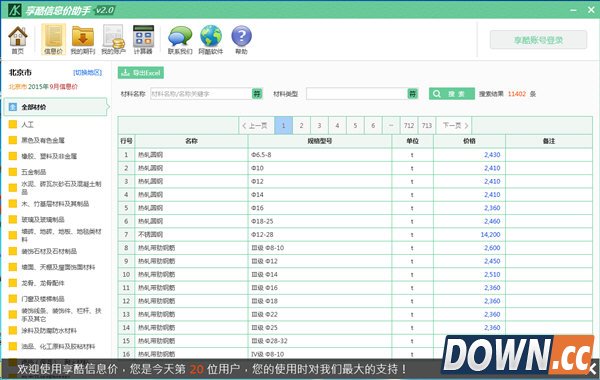This screenshot has width=600, height=380.
Task: Click price 2,430 in row 1
Action: tap(492, 155)
